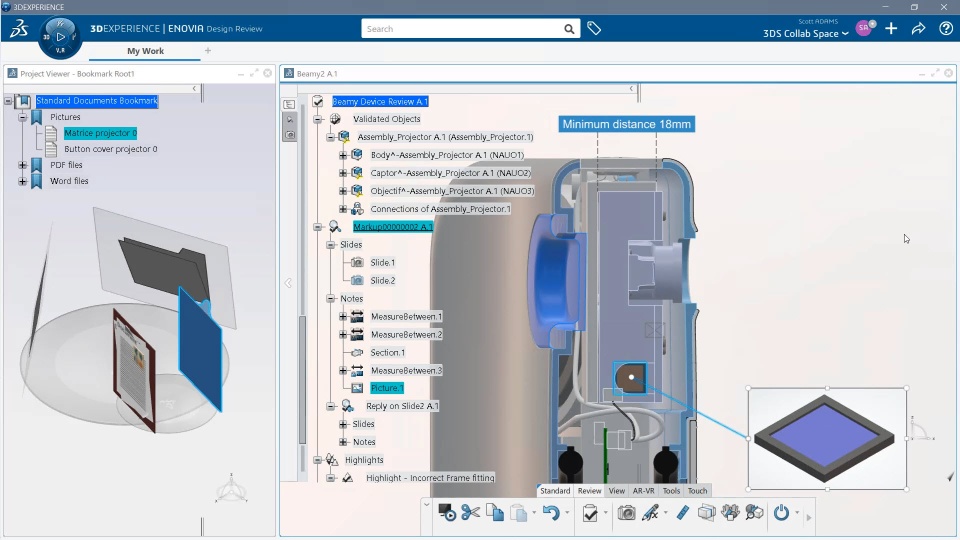The image size is (960, 540).
Task: Click the Section cube icon
Action: point(707,512)
